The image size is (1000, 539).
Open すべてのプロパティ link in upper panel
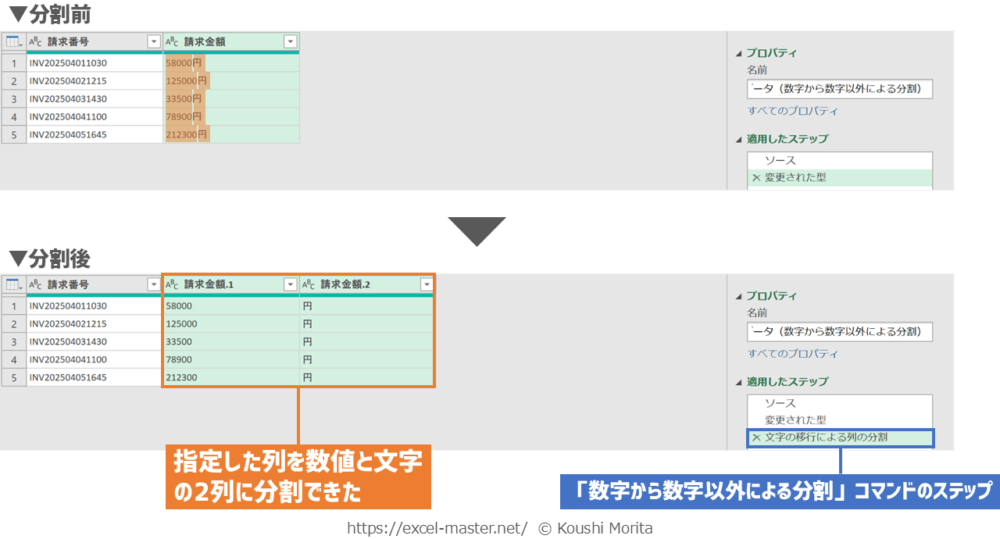[x=793, y=111]
